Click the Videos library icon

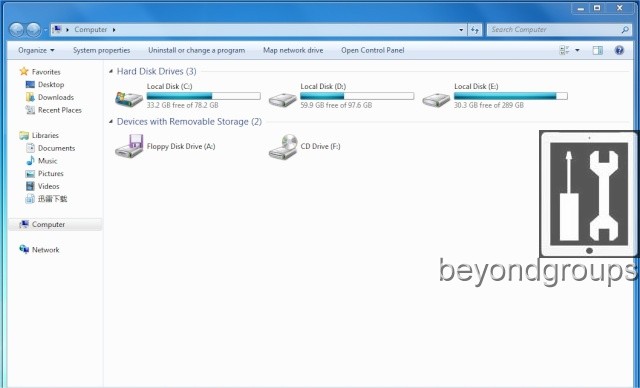click(x=30, y=186)
